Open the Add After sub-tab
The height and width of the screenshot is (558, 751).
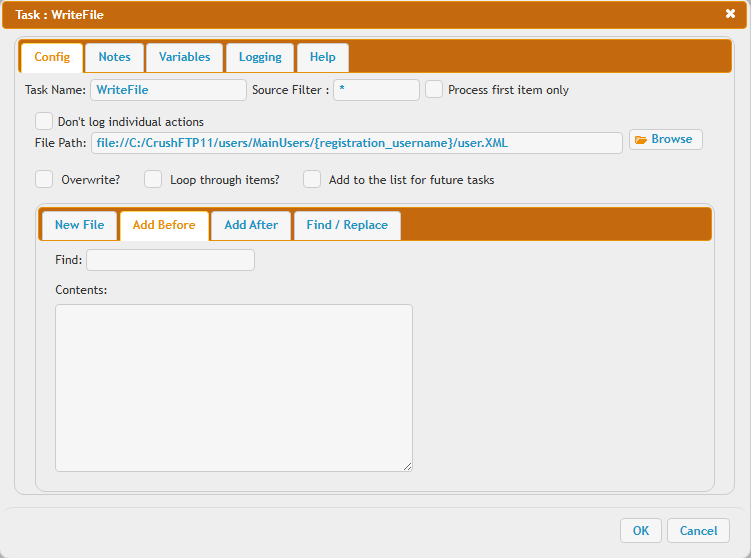(x=251, y=225)
